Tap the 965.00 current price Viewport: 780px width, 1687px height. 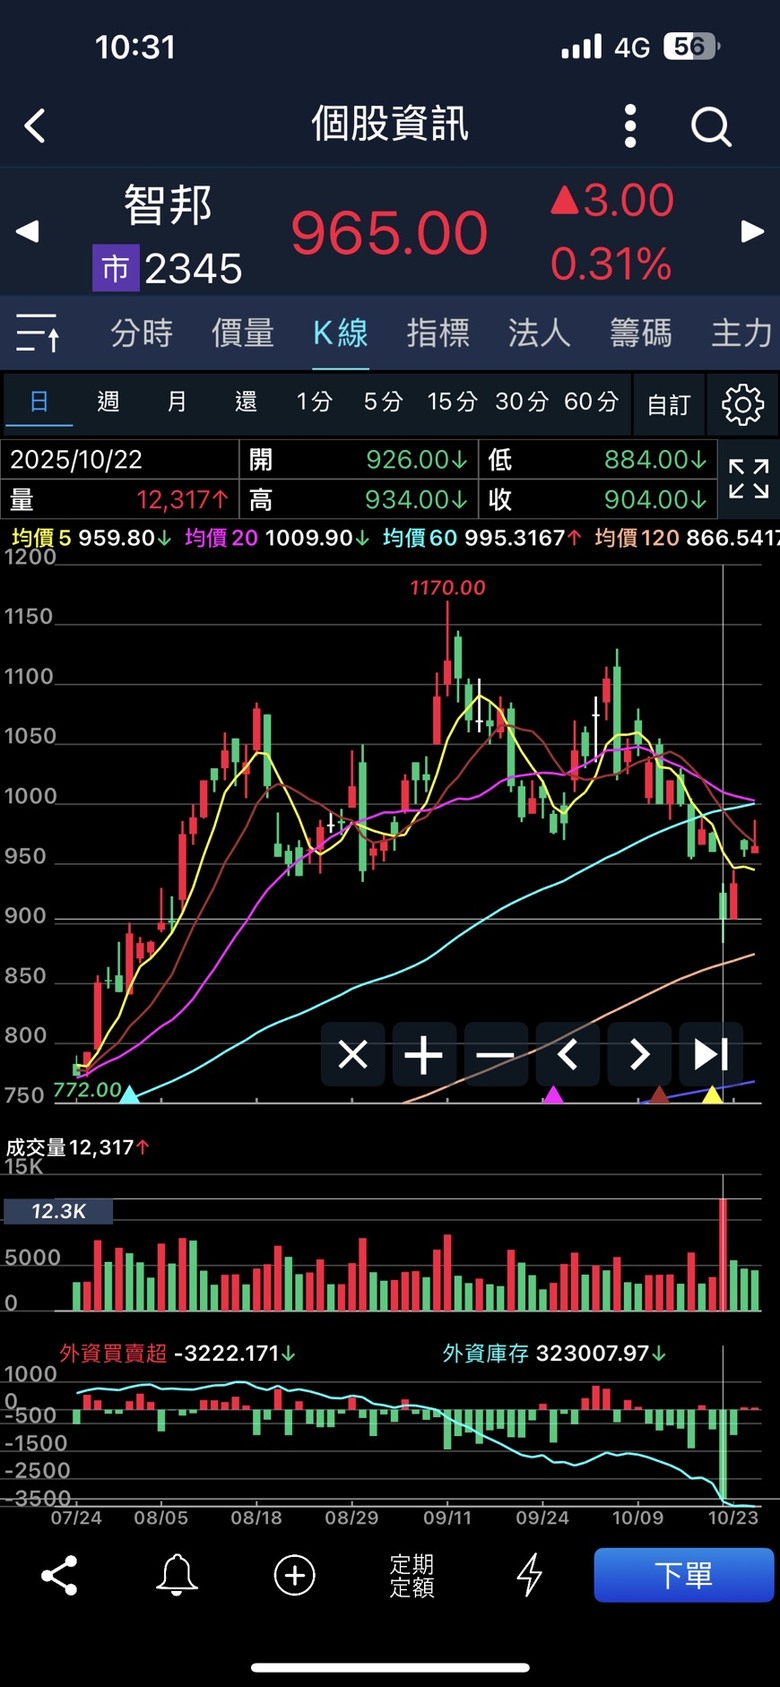click(389, 233)
